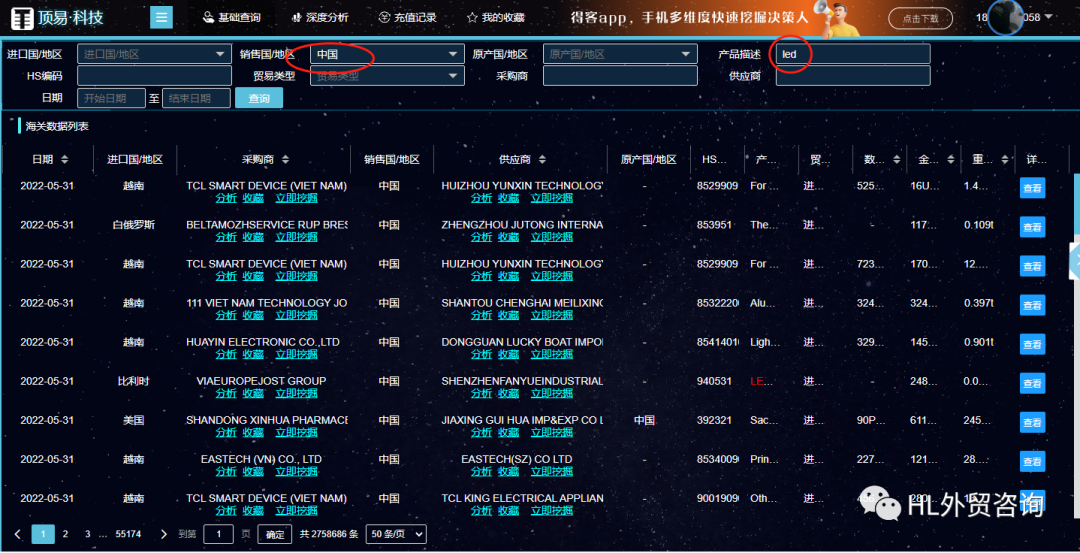
Task: Click the 确定 page jump button
Action: point(275,534)
